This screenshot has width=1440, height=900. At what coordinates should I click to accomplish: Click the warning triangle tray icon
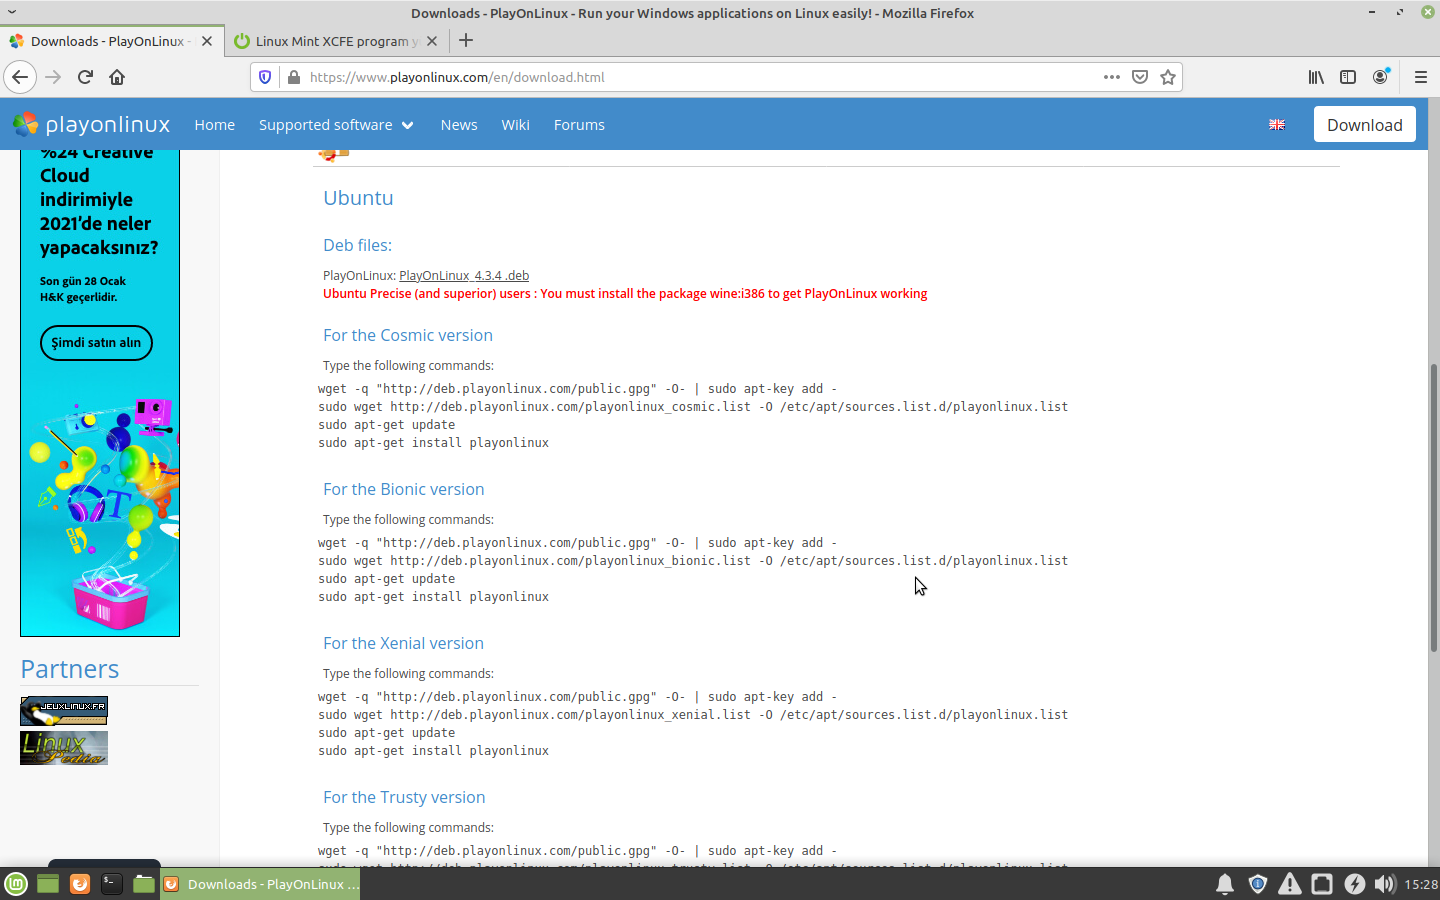tap(1290, 884)
